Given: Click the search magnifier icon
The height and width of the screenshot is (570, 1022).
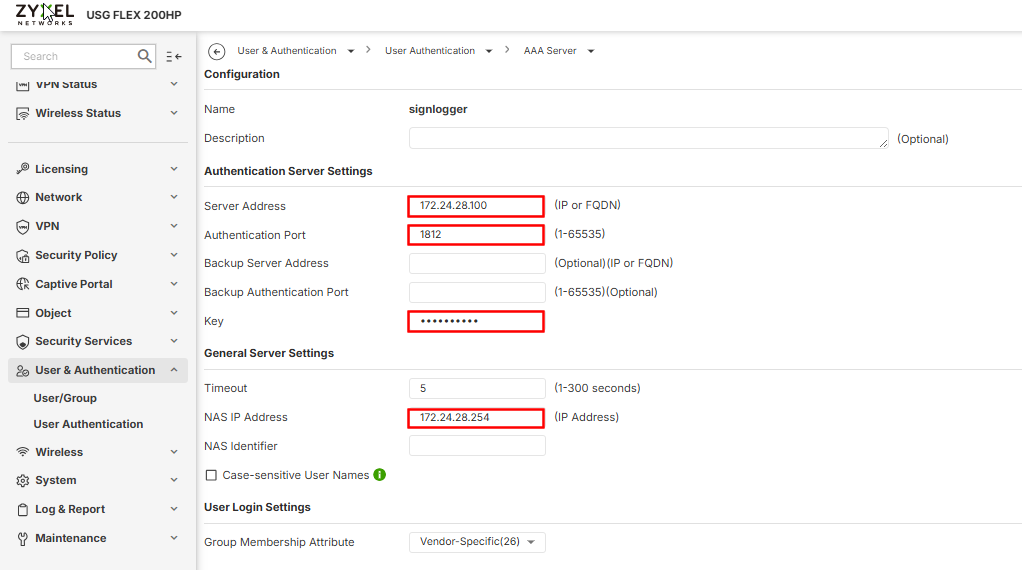Looking at the screenshot, I should pos(145,56).
